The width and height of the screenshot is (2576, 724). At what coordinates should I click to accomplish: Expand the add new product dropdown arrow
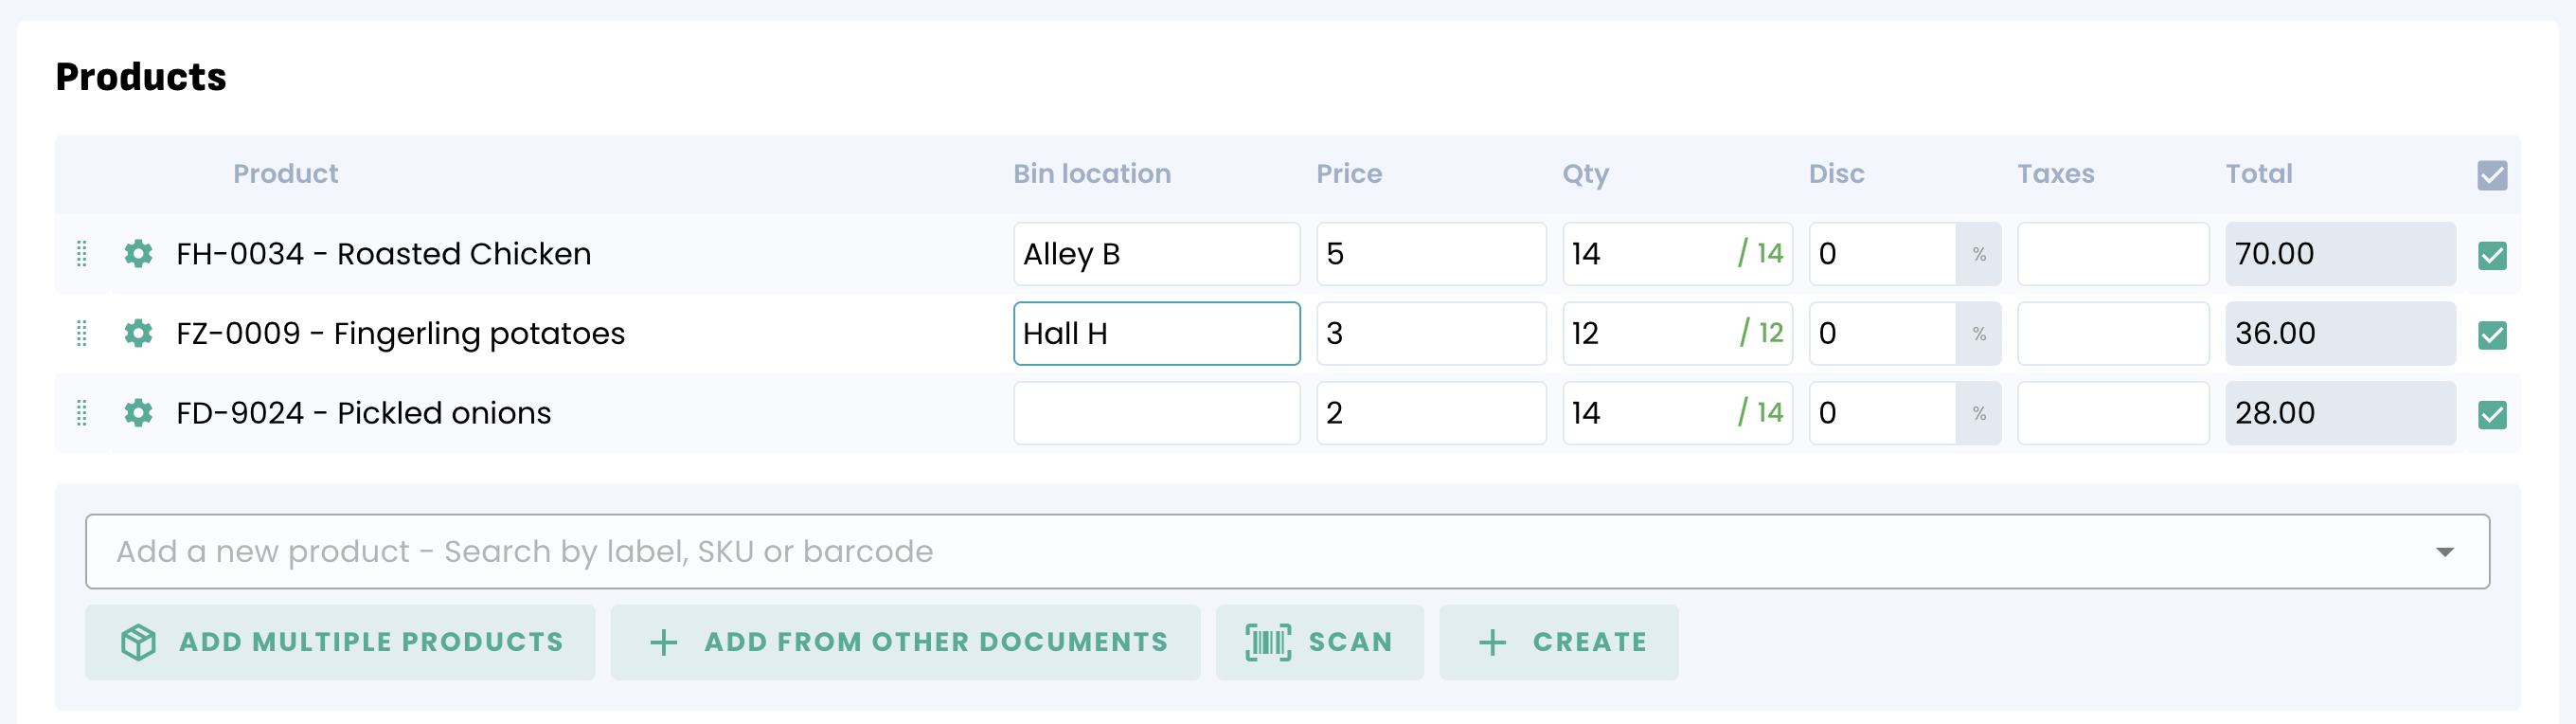pyautogui.click(x=2444, y=552)
